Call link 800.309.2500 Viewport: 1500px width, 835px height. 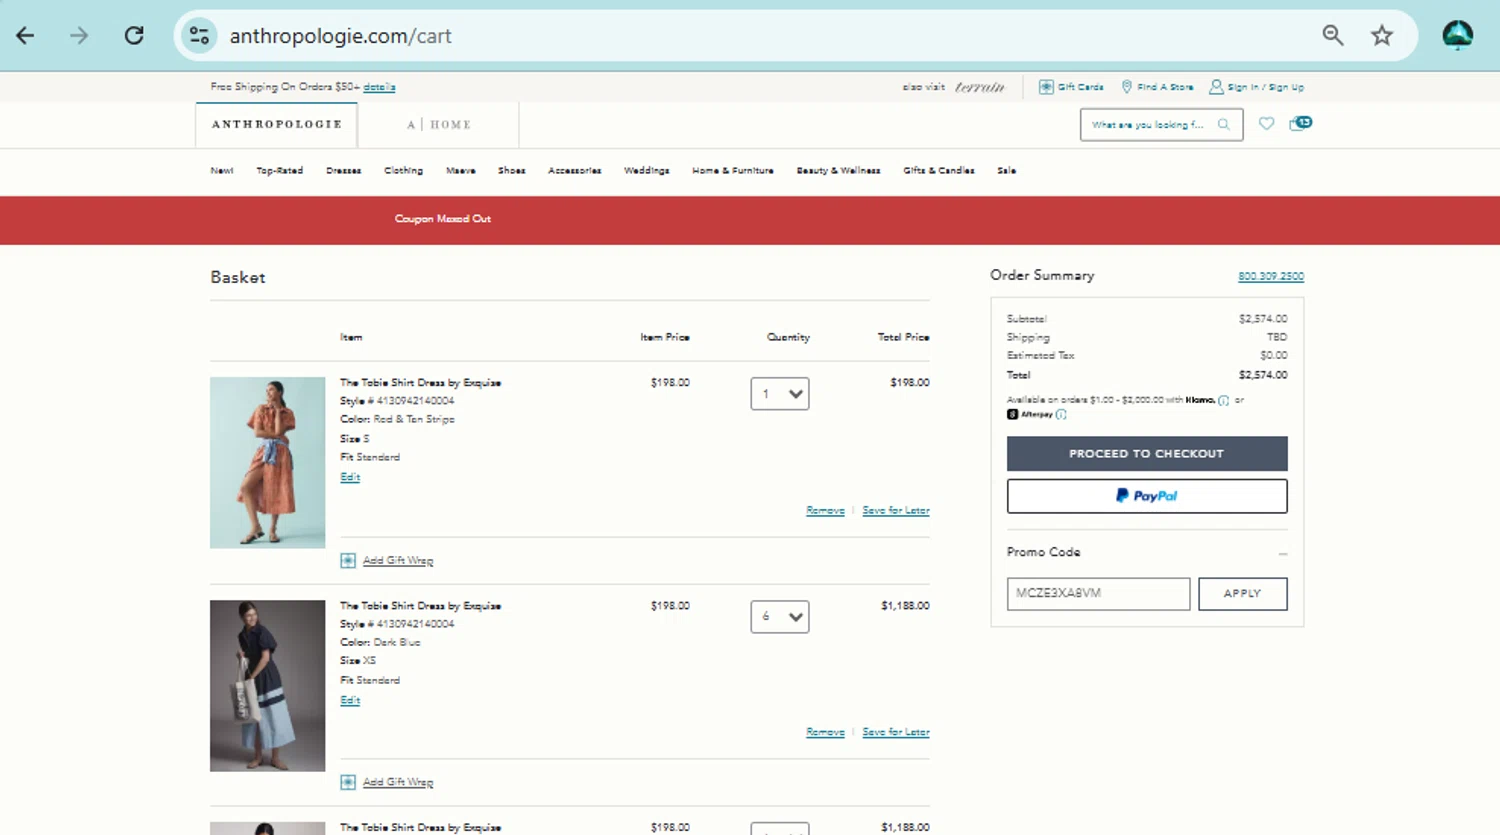pyautogui.click(x=1271, y=276)
